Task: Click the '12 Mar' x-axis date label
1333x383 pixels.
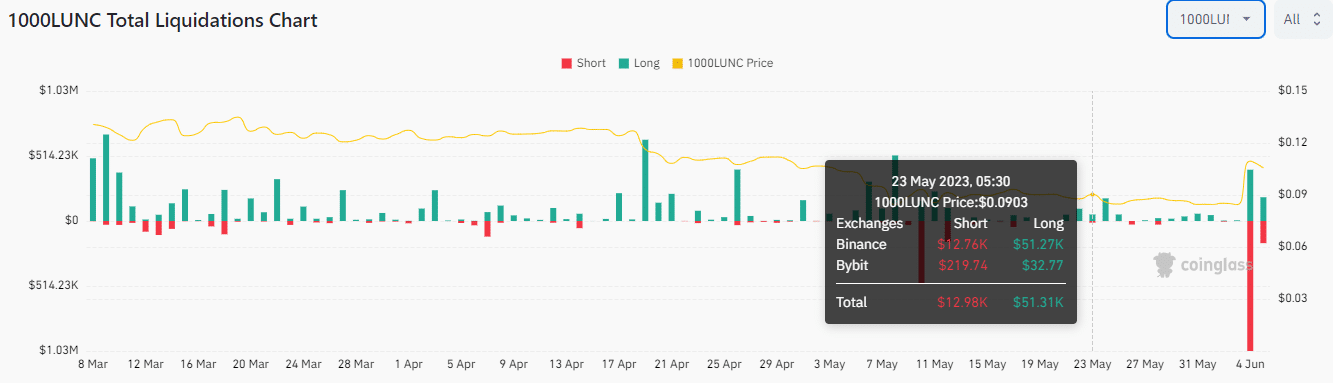Action: point(145,364)
